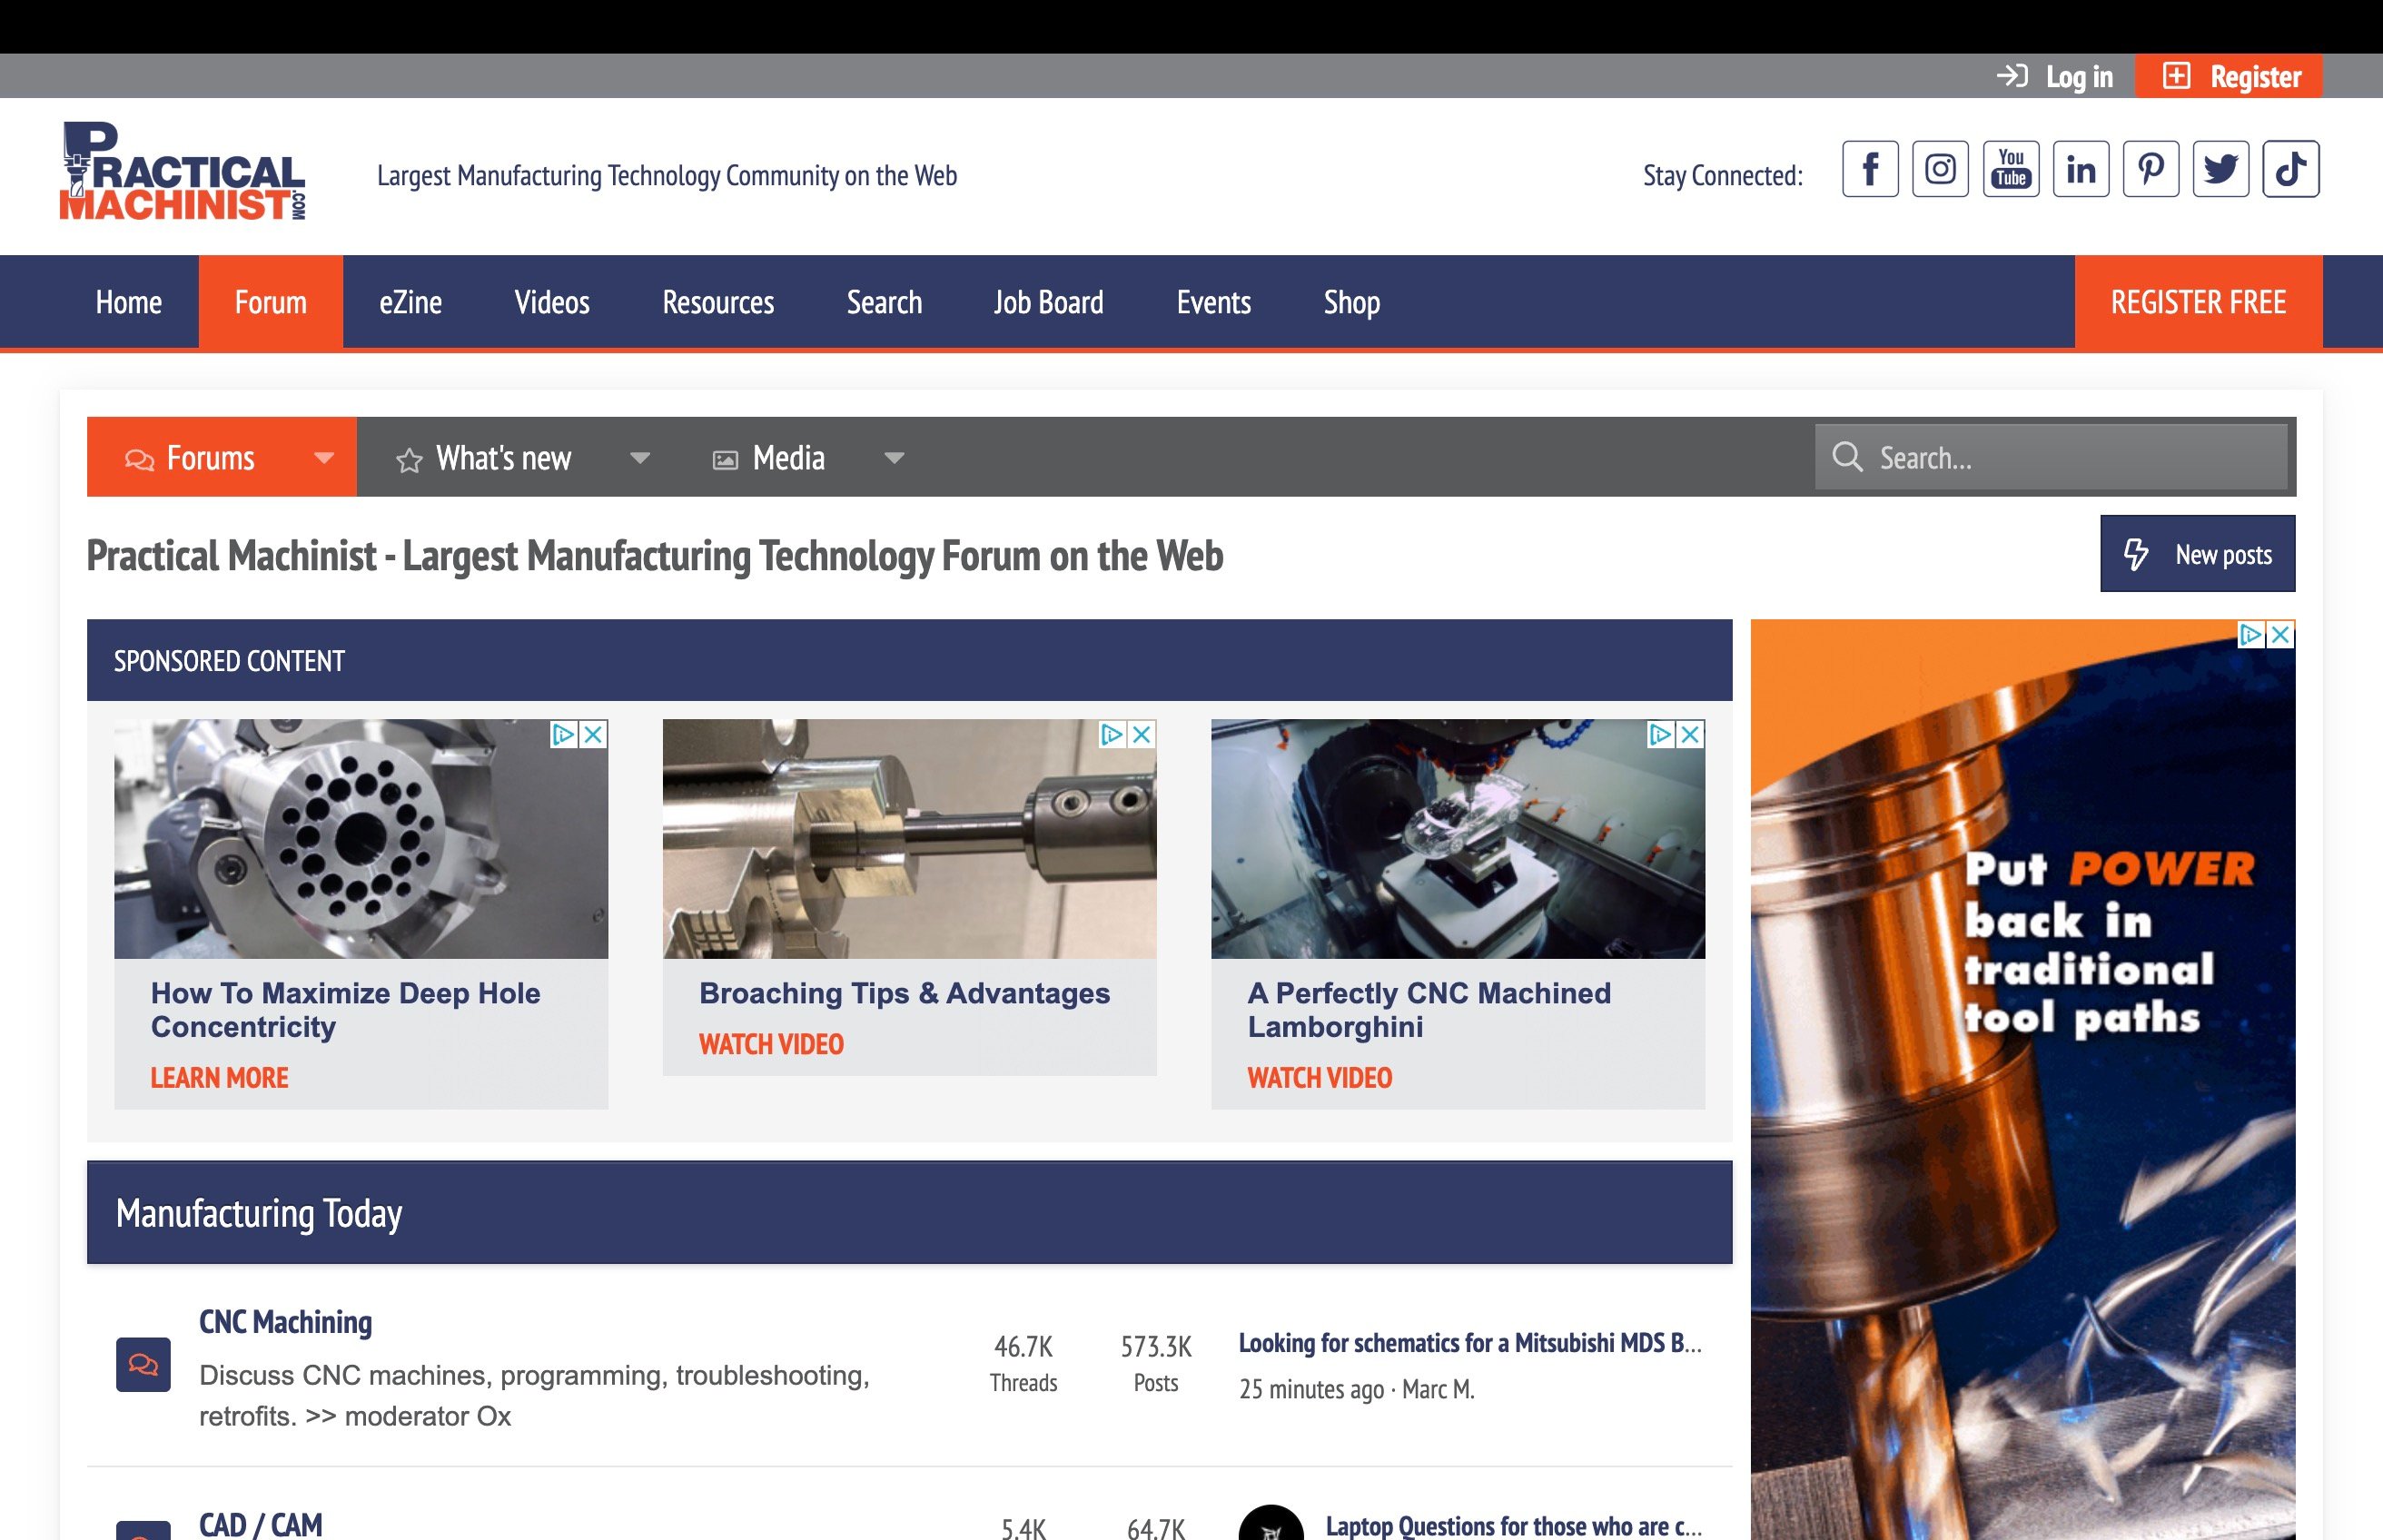
Task: Click WATCH VIDEO under Broaching Tips
Action: click(771, 1045)
